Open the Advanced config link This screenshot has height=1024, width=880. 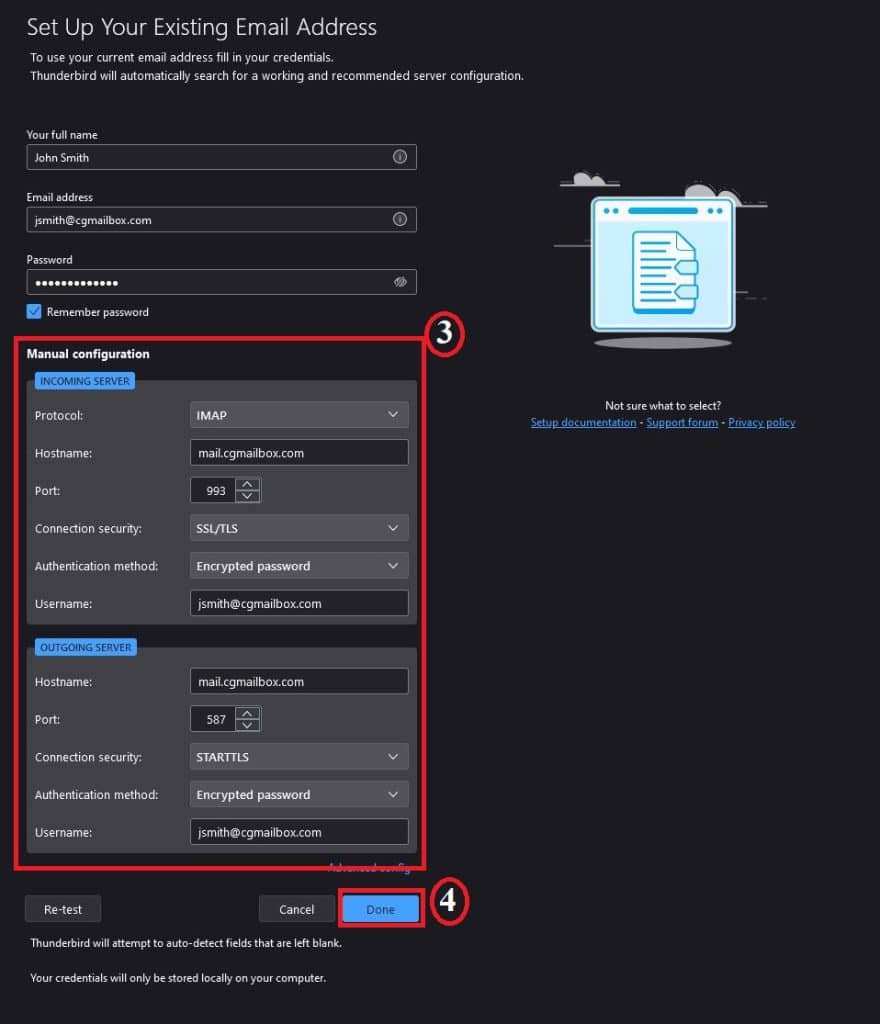coord(370,867)
